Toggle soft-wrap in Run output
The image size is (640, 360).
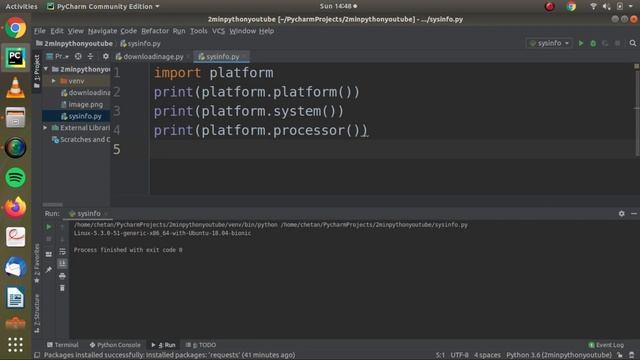click(x=62, y=251)
